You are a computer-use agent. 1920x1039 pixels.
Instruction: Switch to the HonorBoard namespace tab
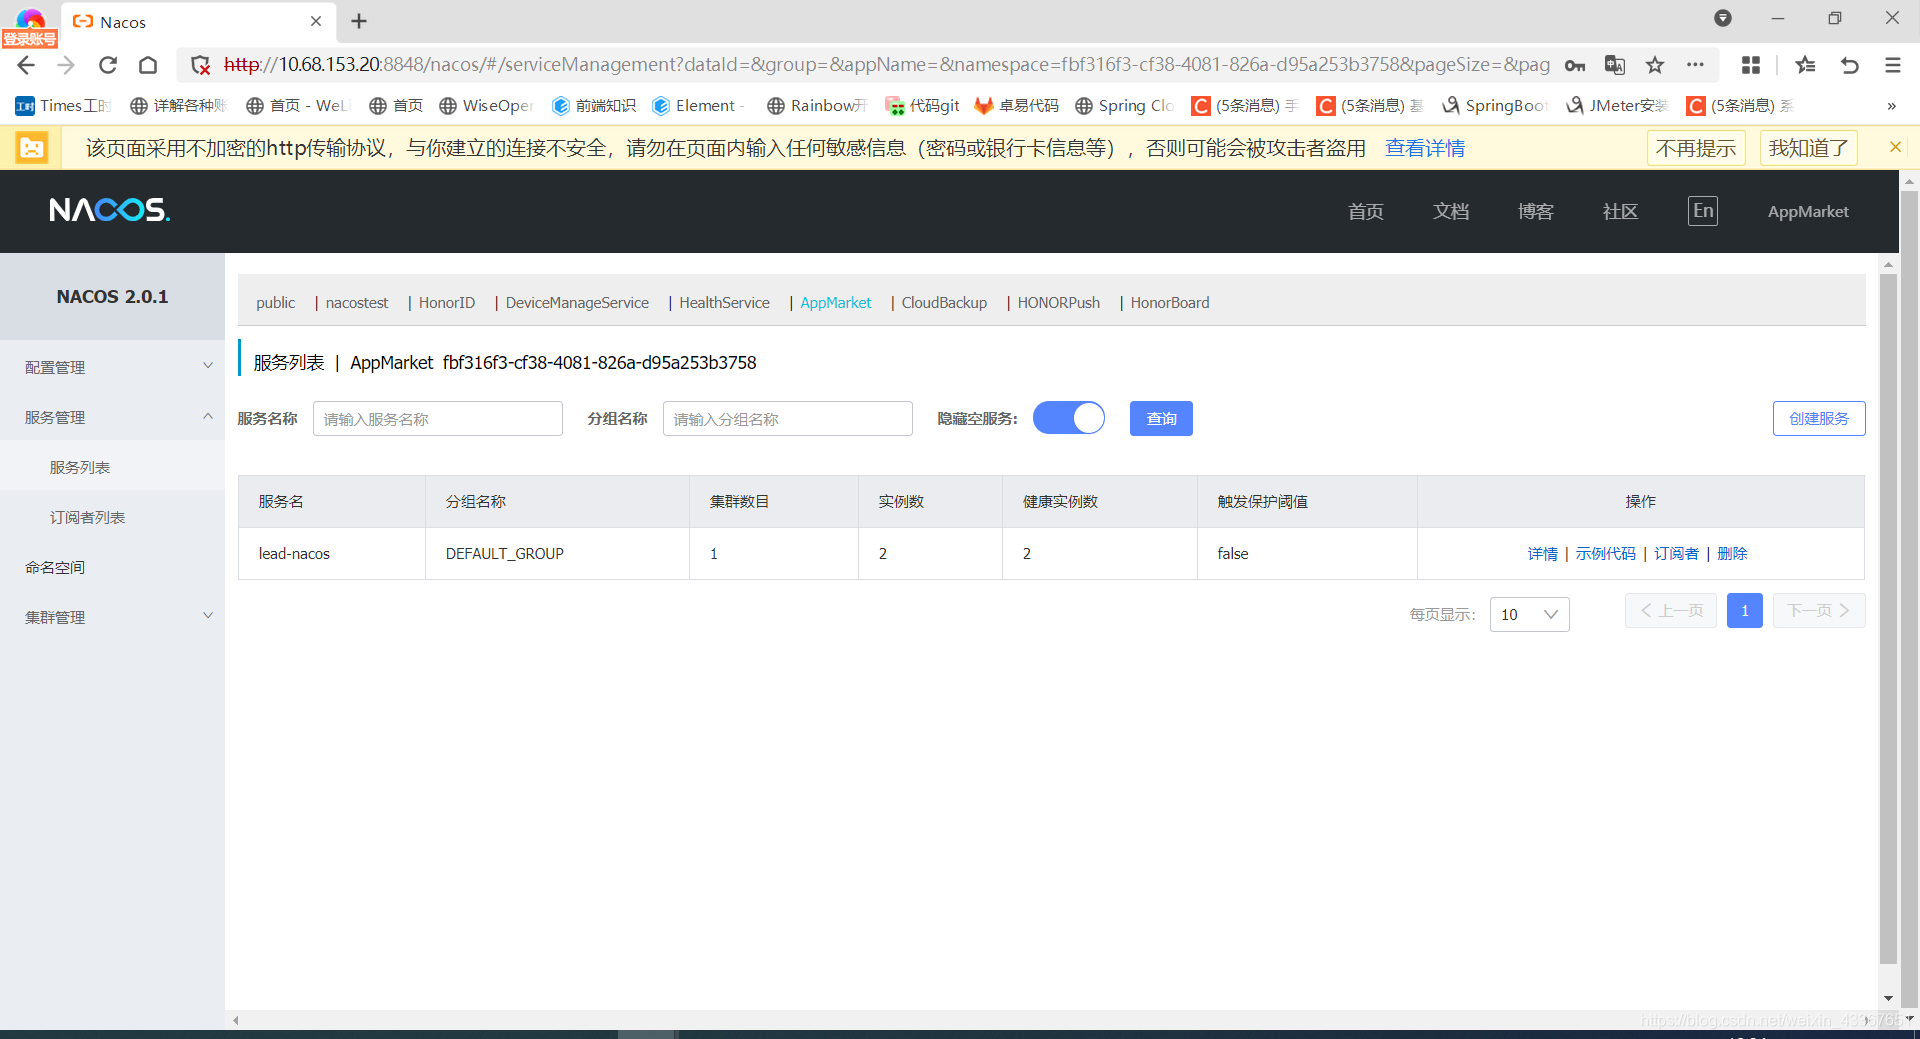pos(1169,303)
